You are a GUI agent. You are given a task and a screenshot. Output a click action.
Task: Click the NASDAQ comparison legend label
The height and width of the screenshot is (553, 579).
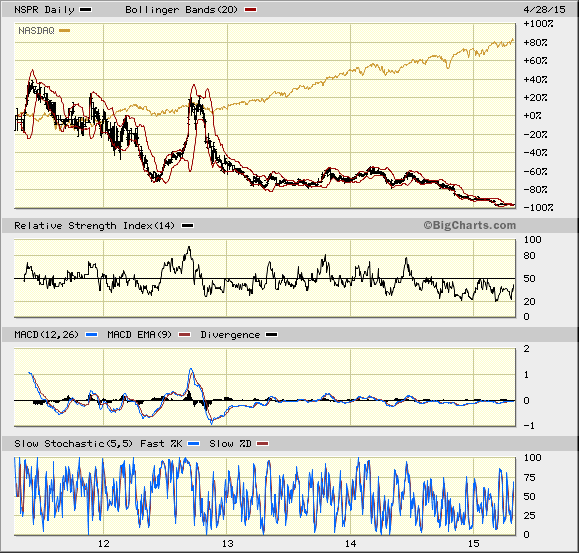click(x=36, y=31)
